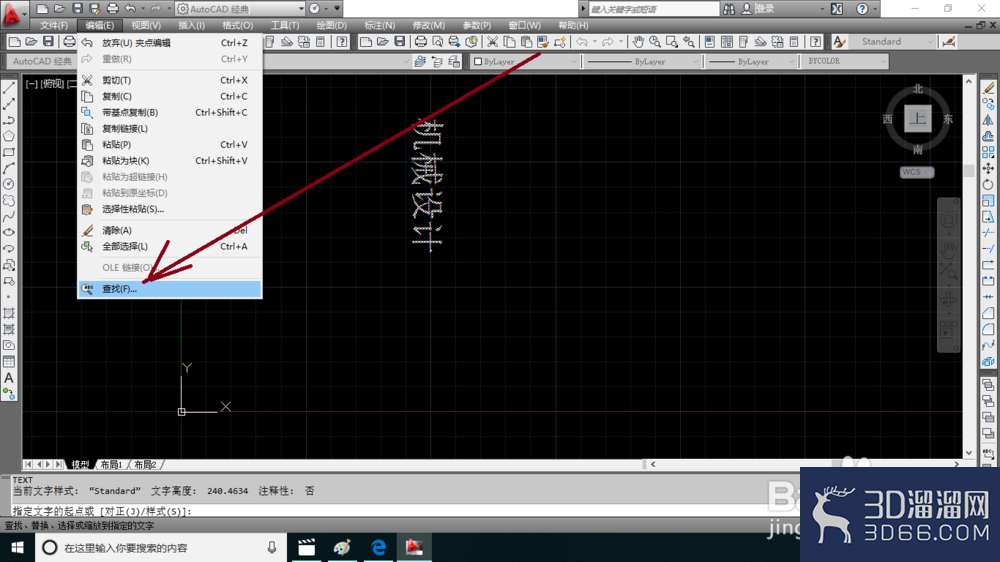Click the 登录 sign-in button
This screenshot has width=1000, height=562.
pyautogui.click(x=758, y=9)
